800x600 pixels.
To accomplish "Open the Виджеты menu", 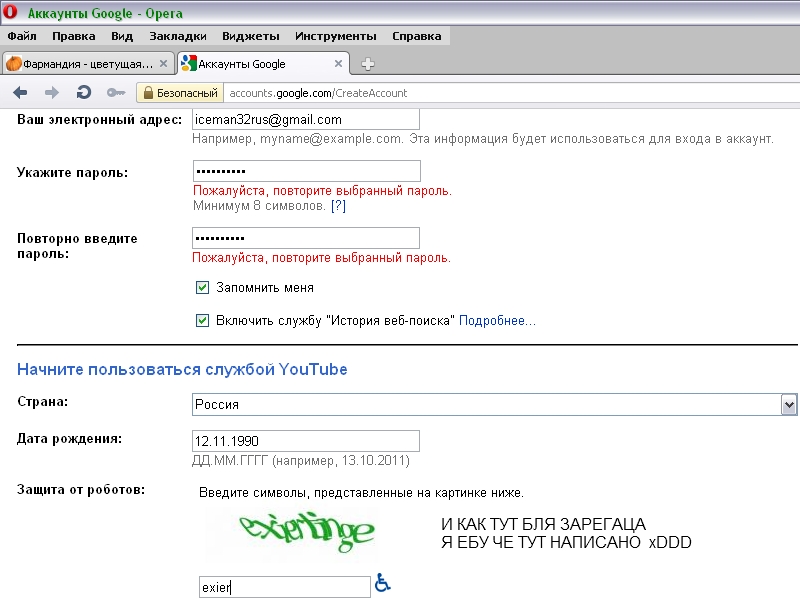I will pyautogui.click(x=251, y=36).
